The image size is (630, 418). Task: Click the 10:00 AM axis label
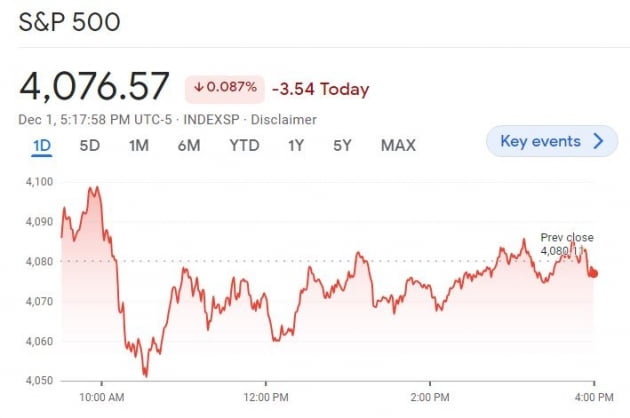click(101, 396)
